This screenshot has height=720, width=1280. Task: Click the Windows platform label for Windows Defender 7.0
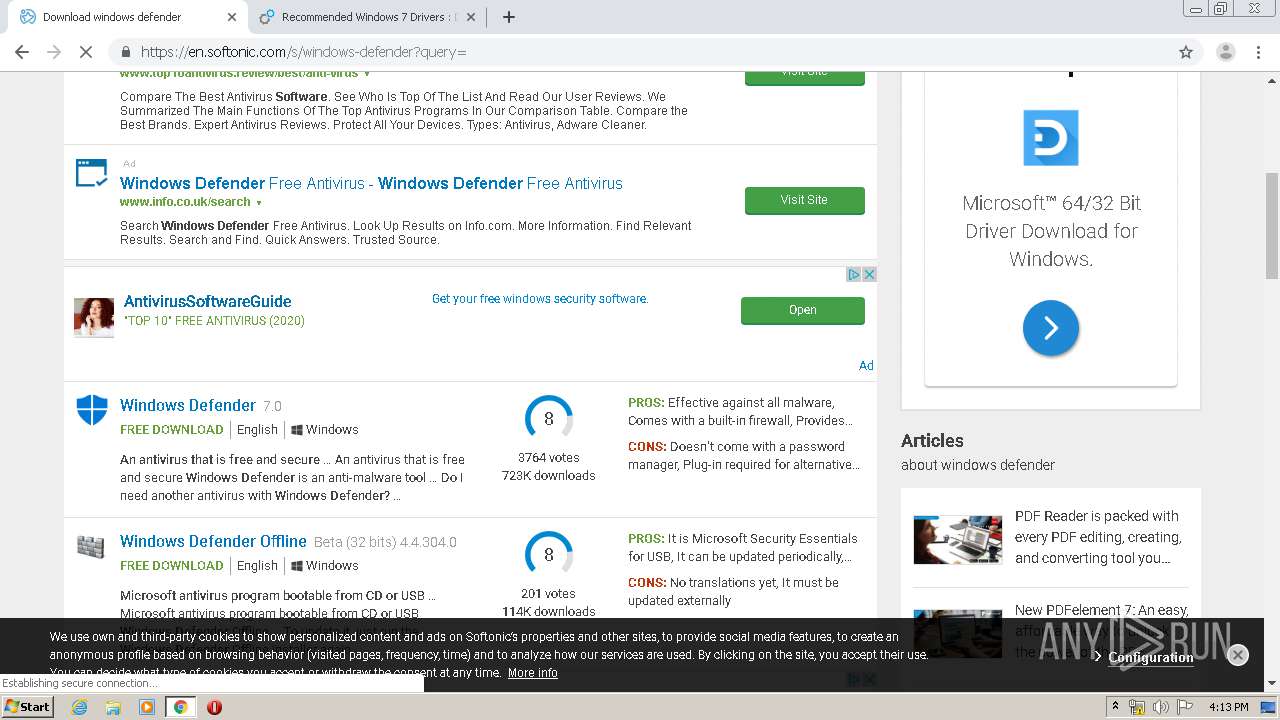pos(325,429)
